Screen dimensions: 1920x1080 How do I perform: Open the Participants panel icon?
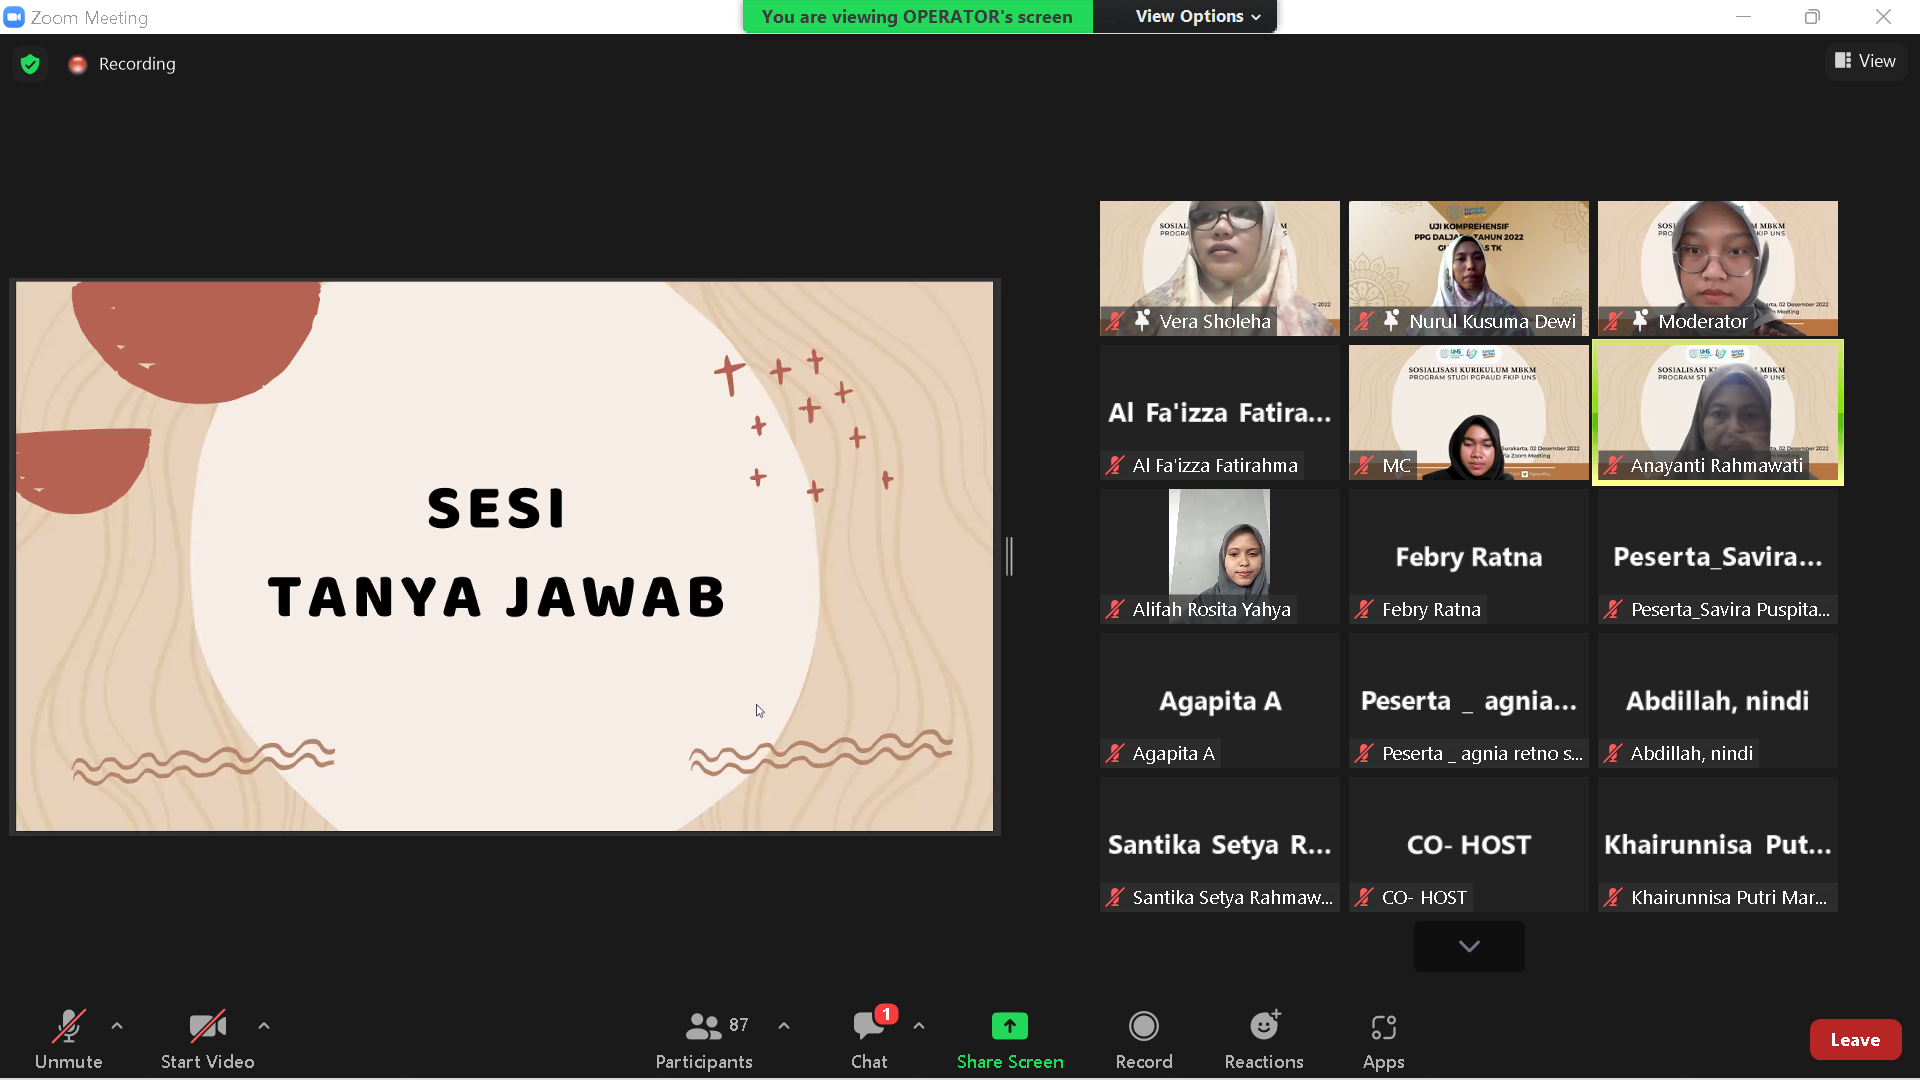[x=703, y=1027]
